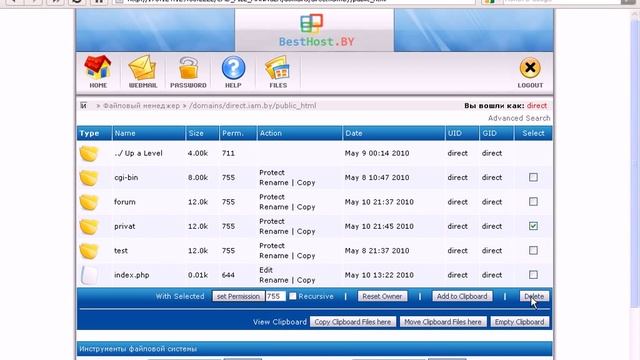The image size is (640, 360).
Task: Click the direct username link
Action: click(537, 106)
